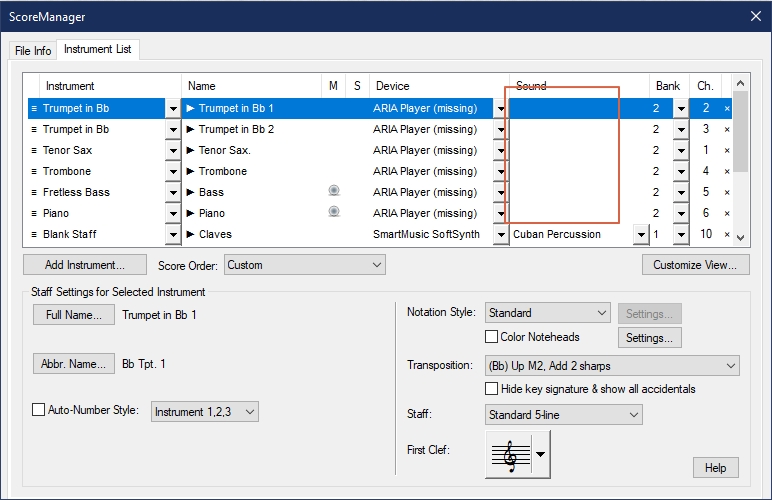Delete the Trombone instrument with its x
772x500 pixels.
coord(727,171)
